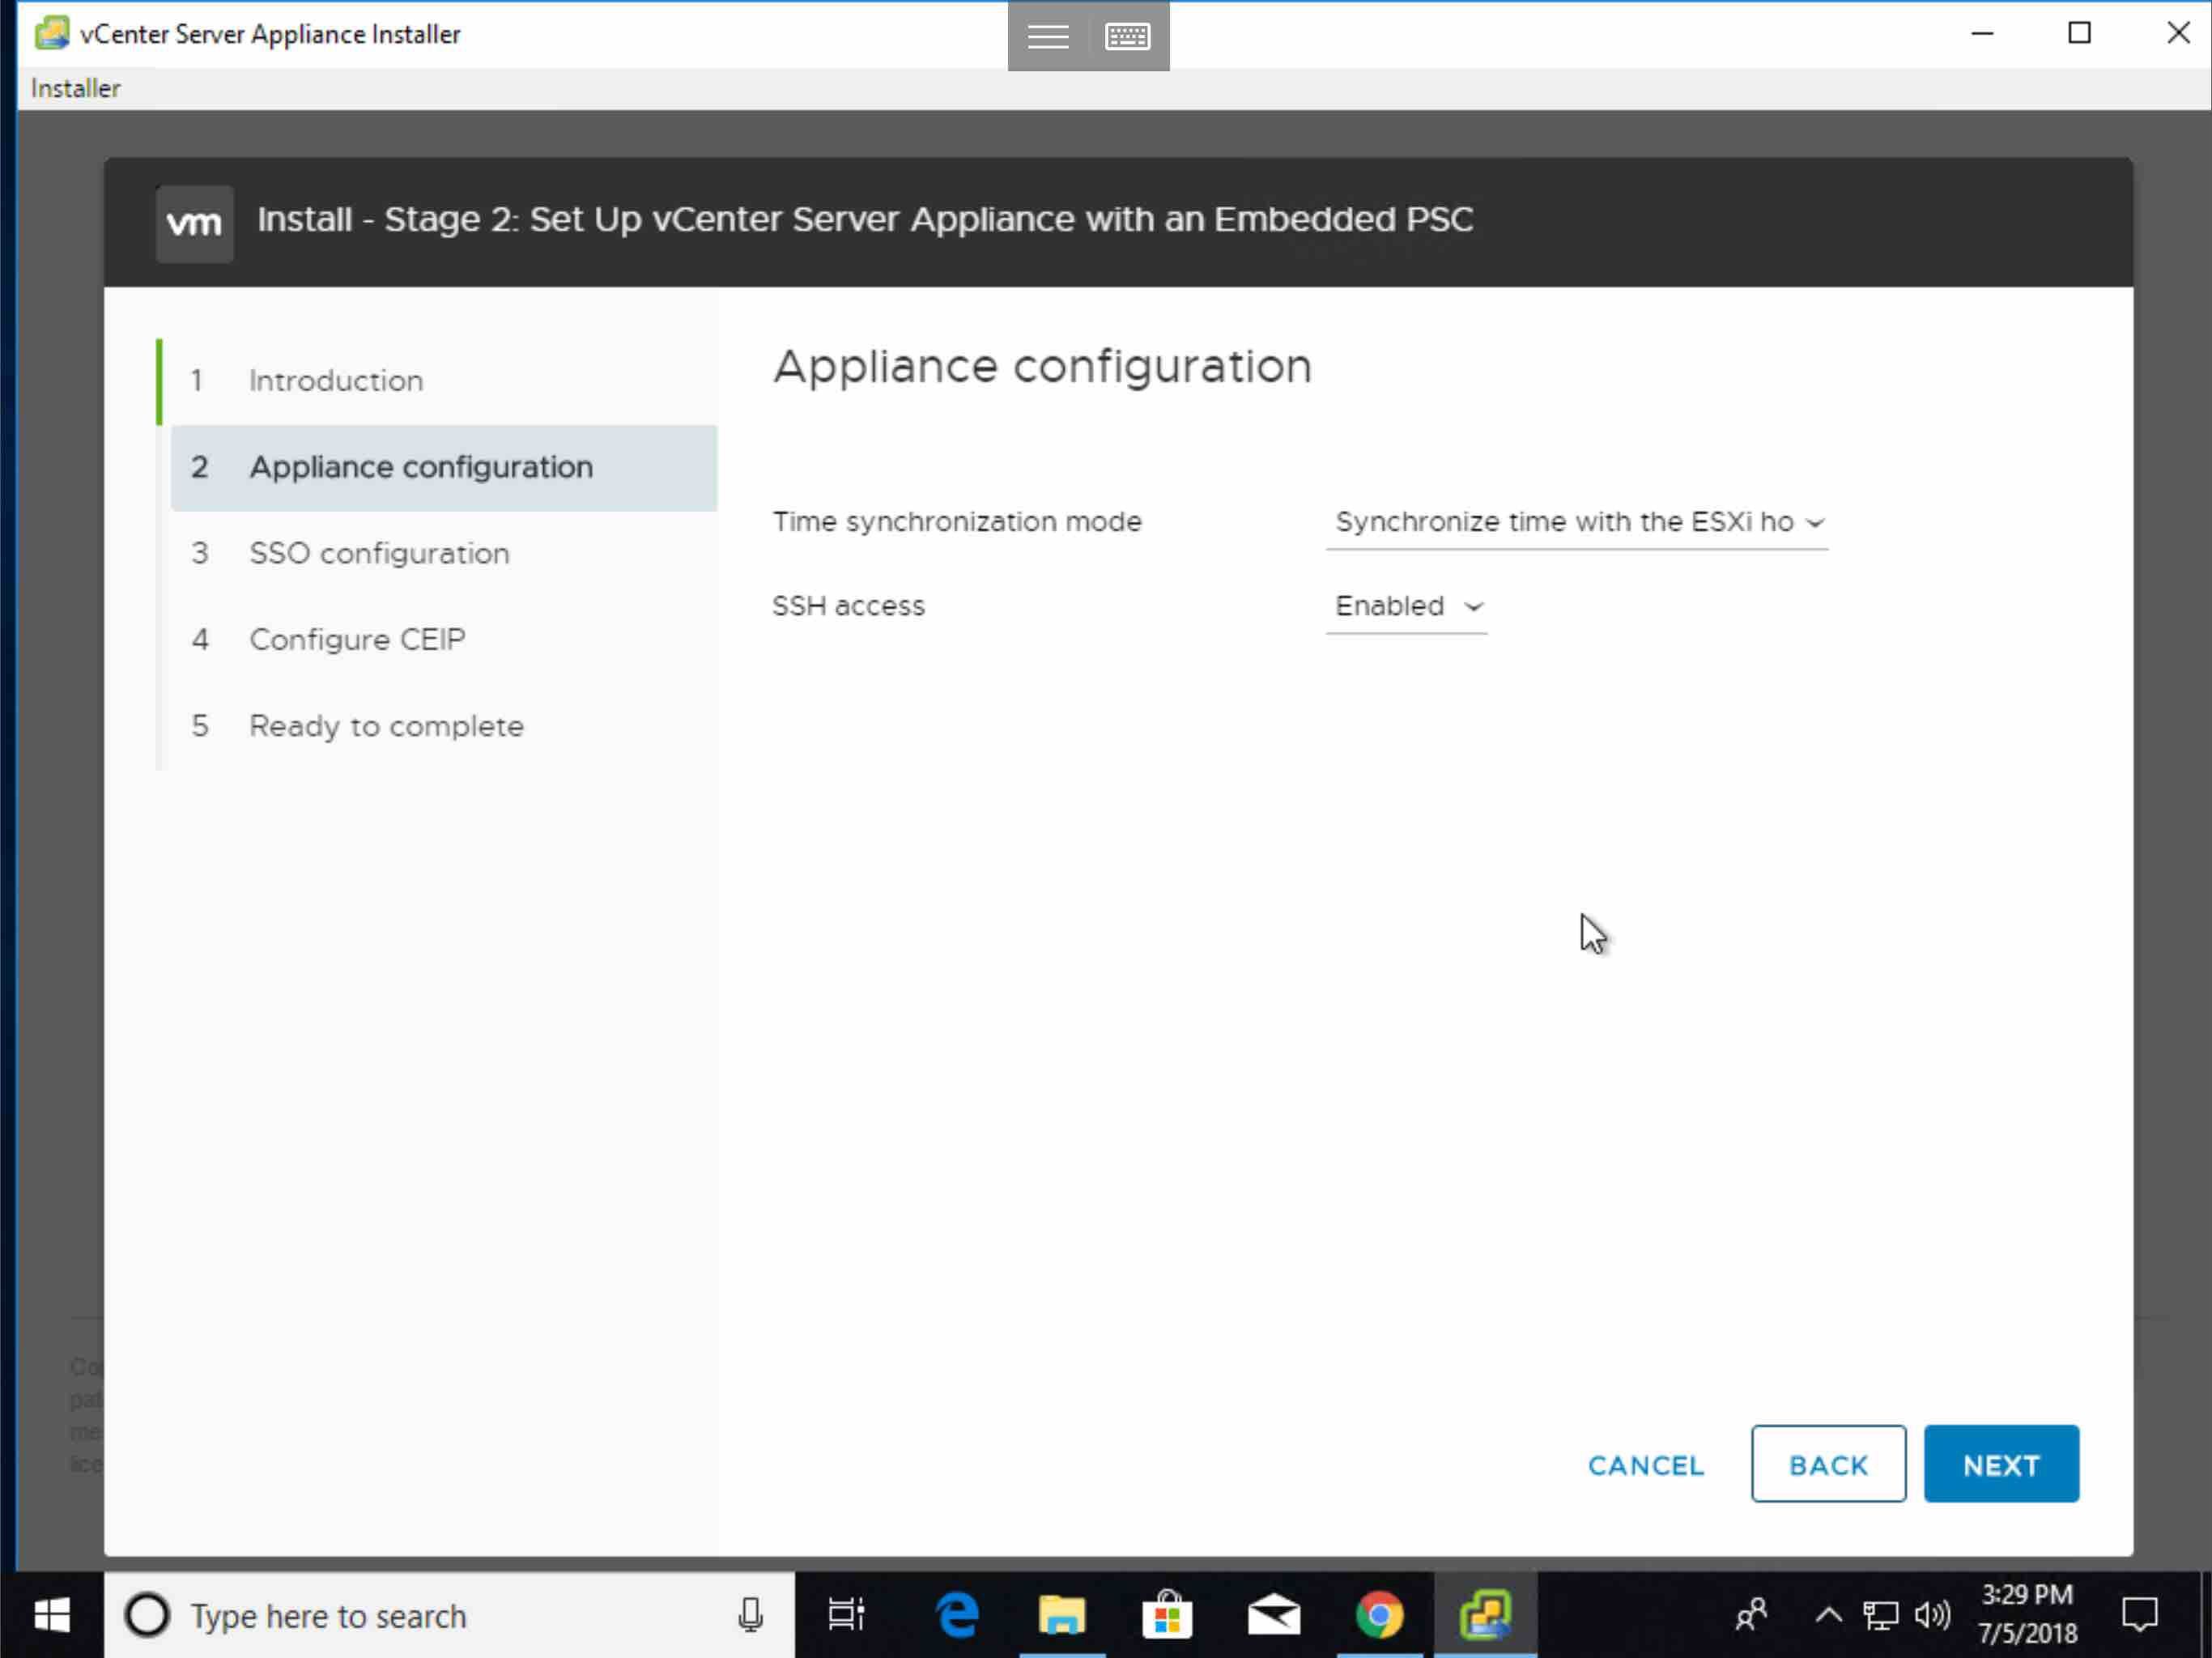Click the Stage 2 installer title text
Viewport: 2212px width, 1658px height.
(865, 220)
